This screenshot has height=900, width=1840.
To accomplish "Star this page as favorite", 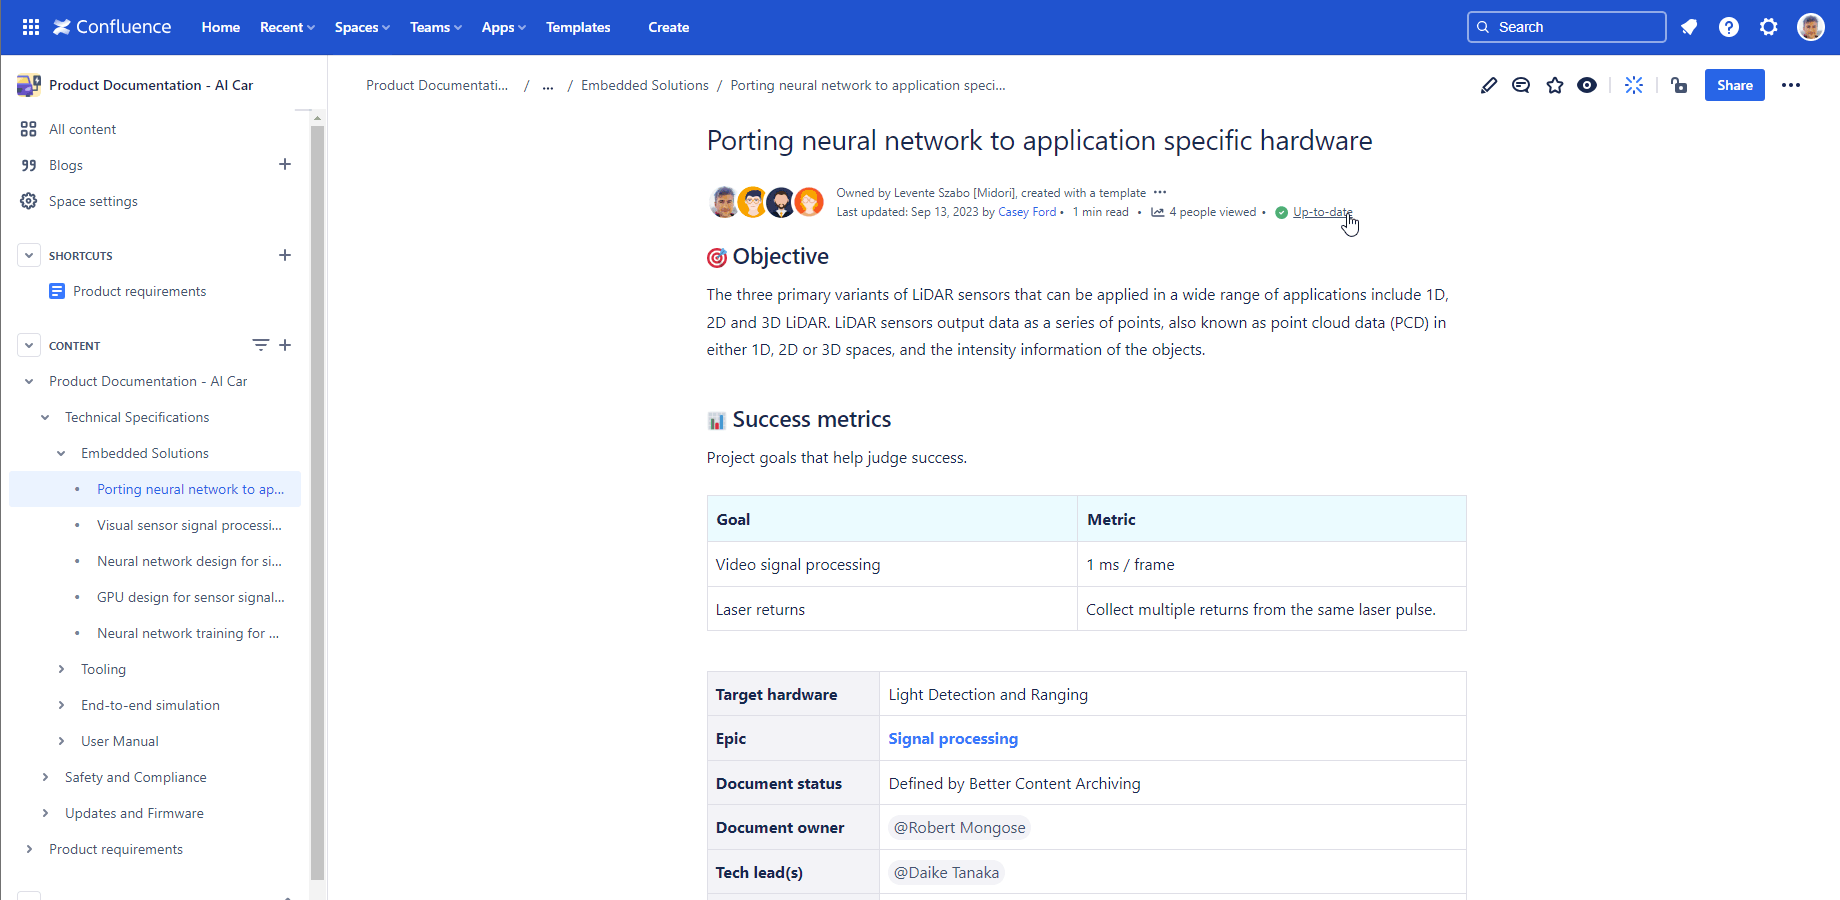I will [1555, 85].
